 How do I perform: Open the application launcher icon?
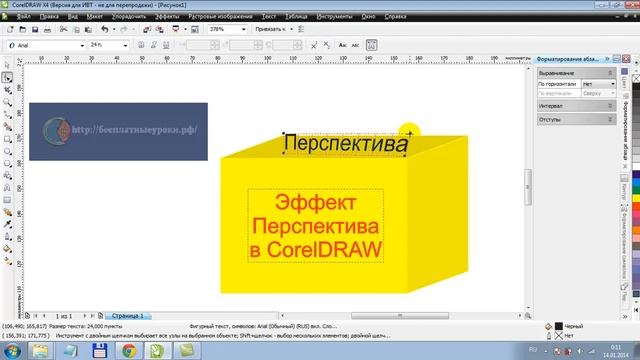click(x=176, y=29)
